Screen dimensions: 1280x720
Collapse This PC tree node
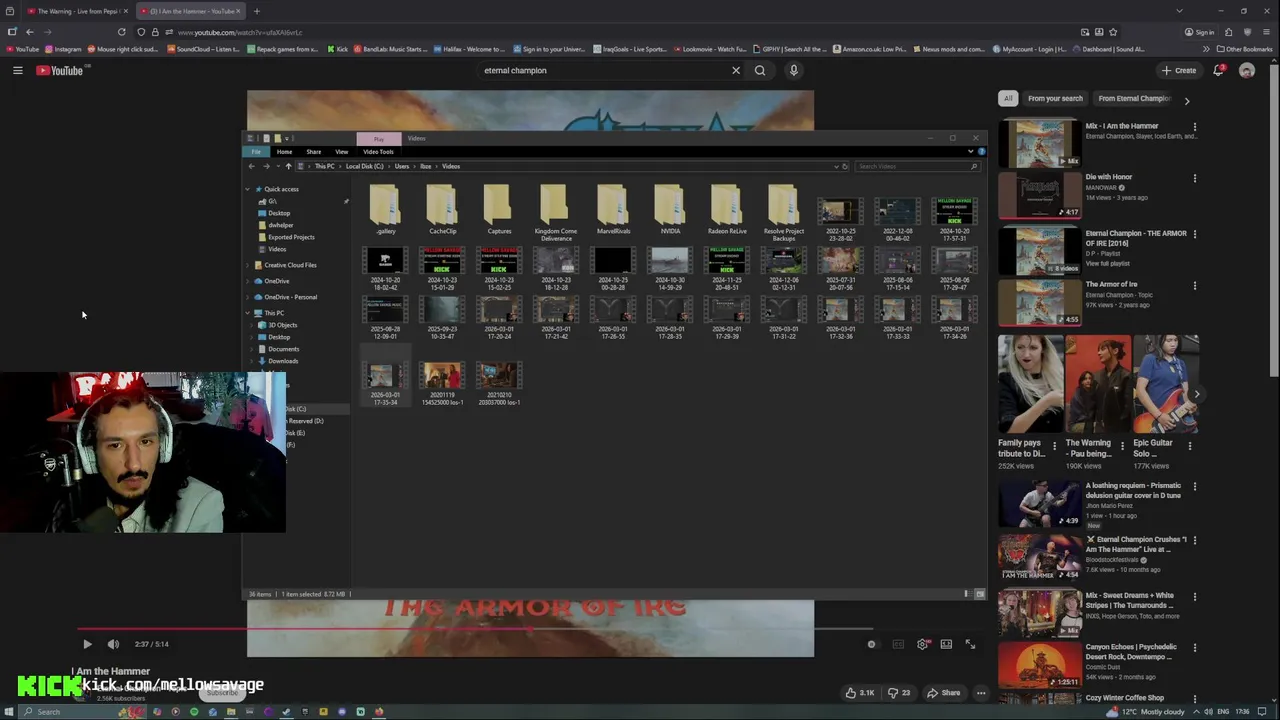[x=248, y=313]
